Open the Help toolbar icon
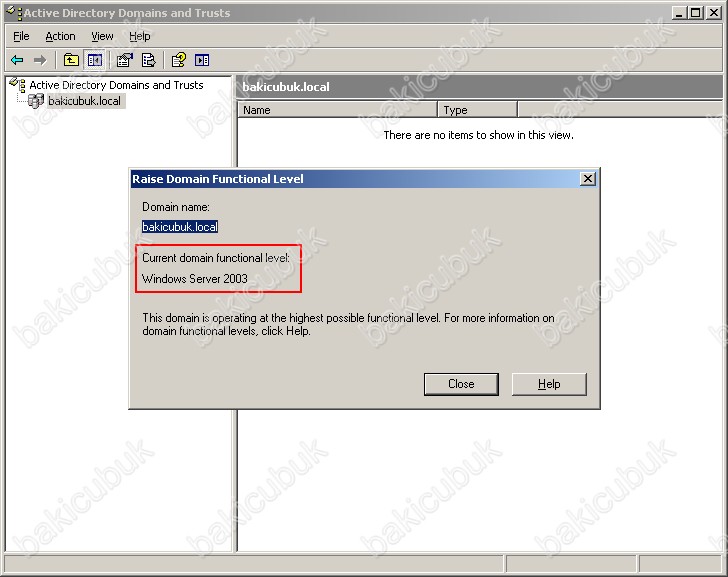 [179, 60]
